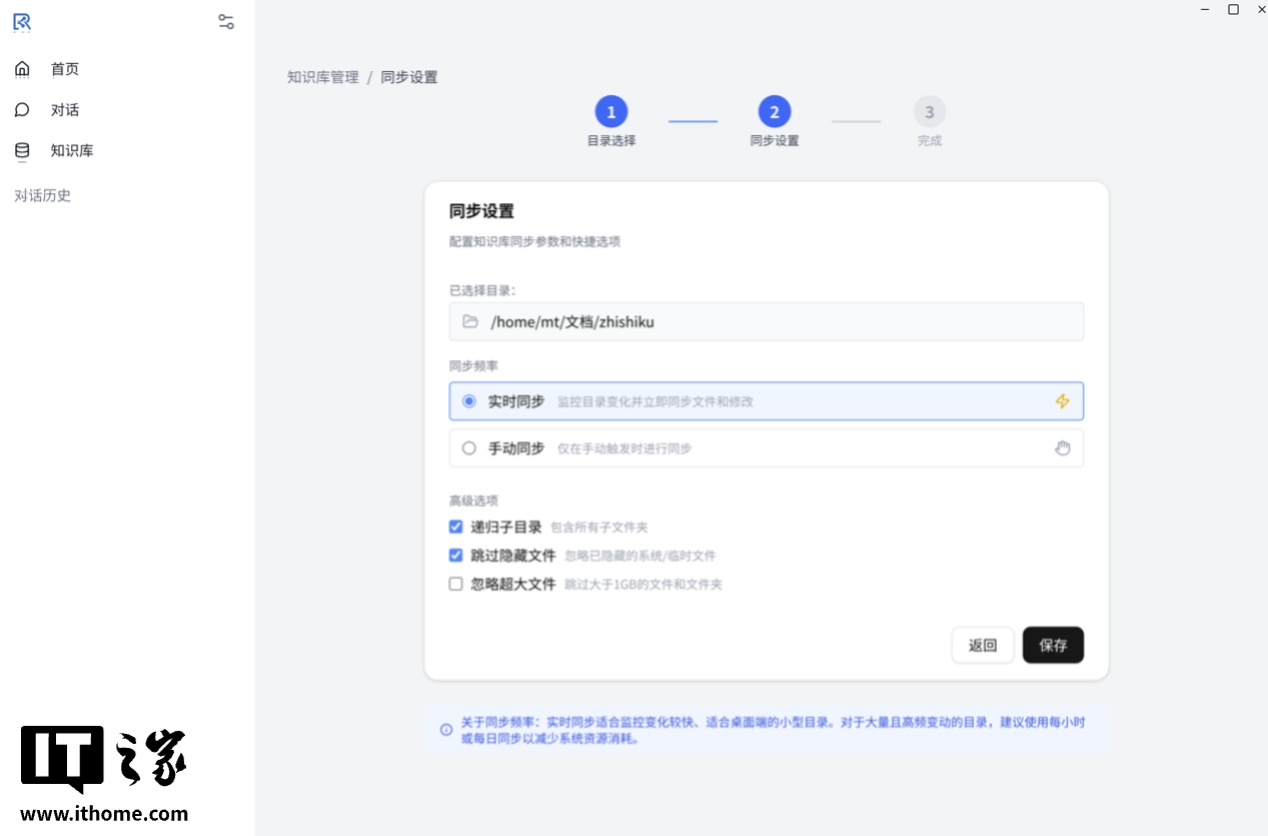Uncheck 递归子目录 option
Viewport: 1268px width, 836px height.
pyautogui.click(x=456, y=526)
